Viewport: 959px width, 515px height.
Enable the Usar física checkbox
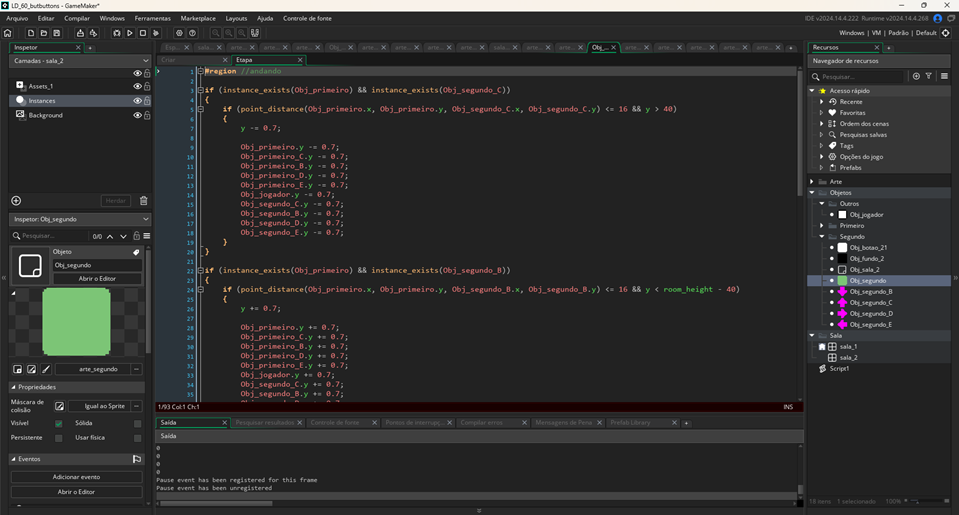pos(138,438)
